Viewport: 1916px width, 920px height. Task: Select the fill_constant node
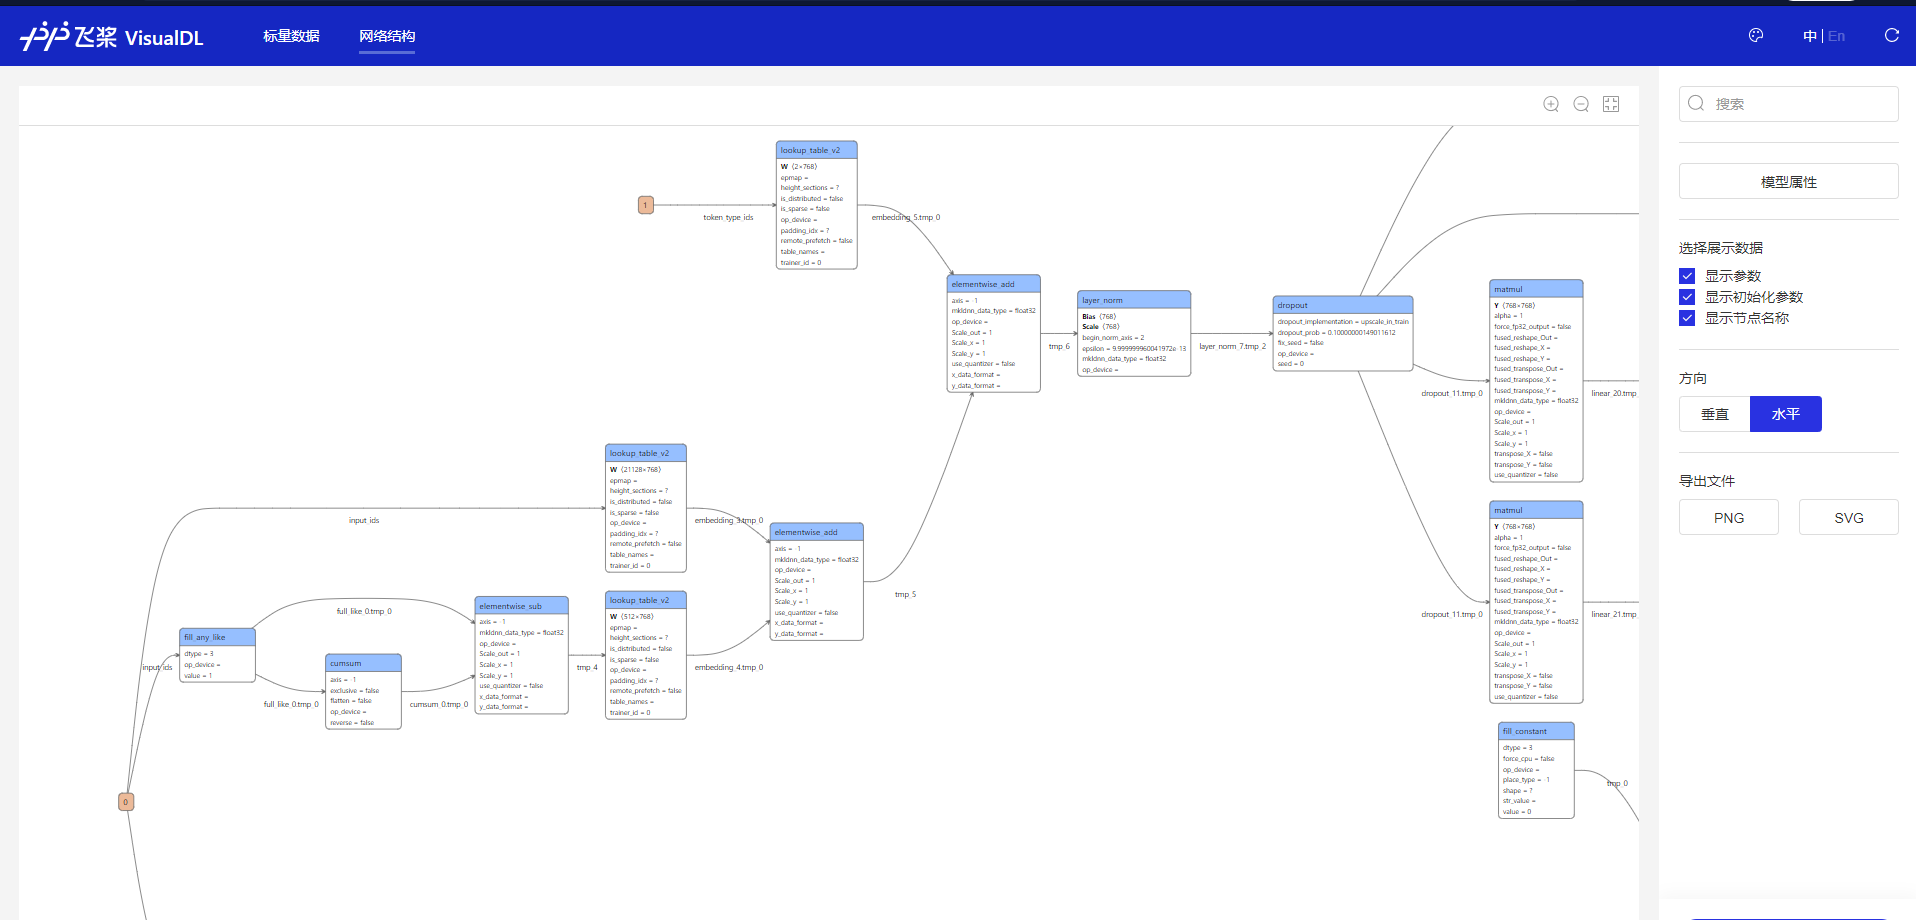[1536, 770]
